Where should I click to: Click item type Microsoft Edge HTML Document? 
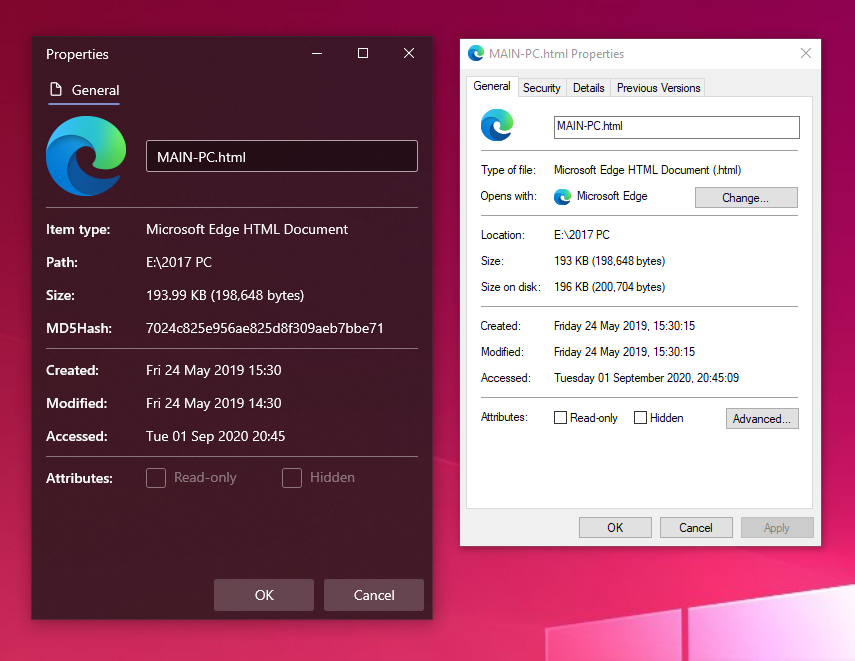point(246,229)
